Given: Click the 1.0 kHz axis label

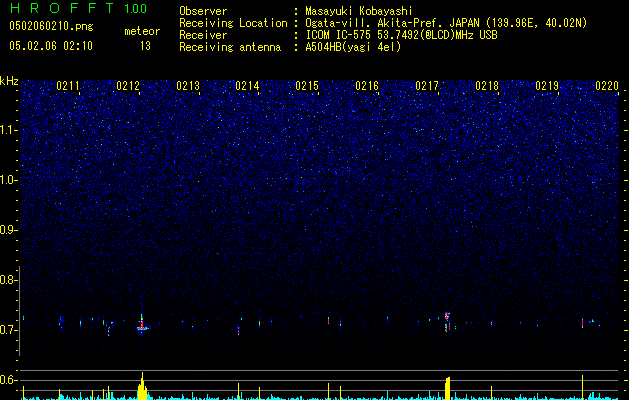Looking at the screenshot, I should 7,180.
